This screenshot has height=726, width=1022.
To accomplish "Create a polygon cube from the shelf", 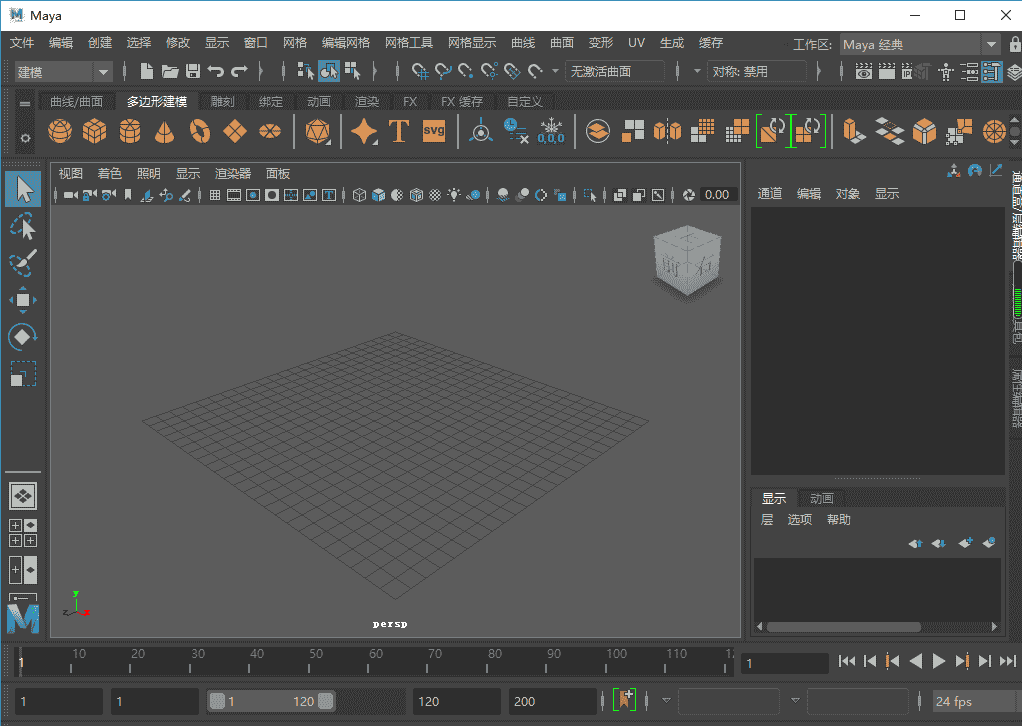I will pos(94,131).
